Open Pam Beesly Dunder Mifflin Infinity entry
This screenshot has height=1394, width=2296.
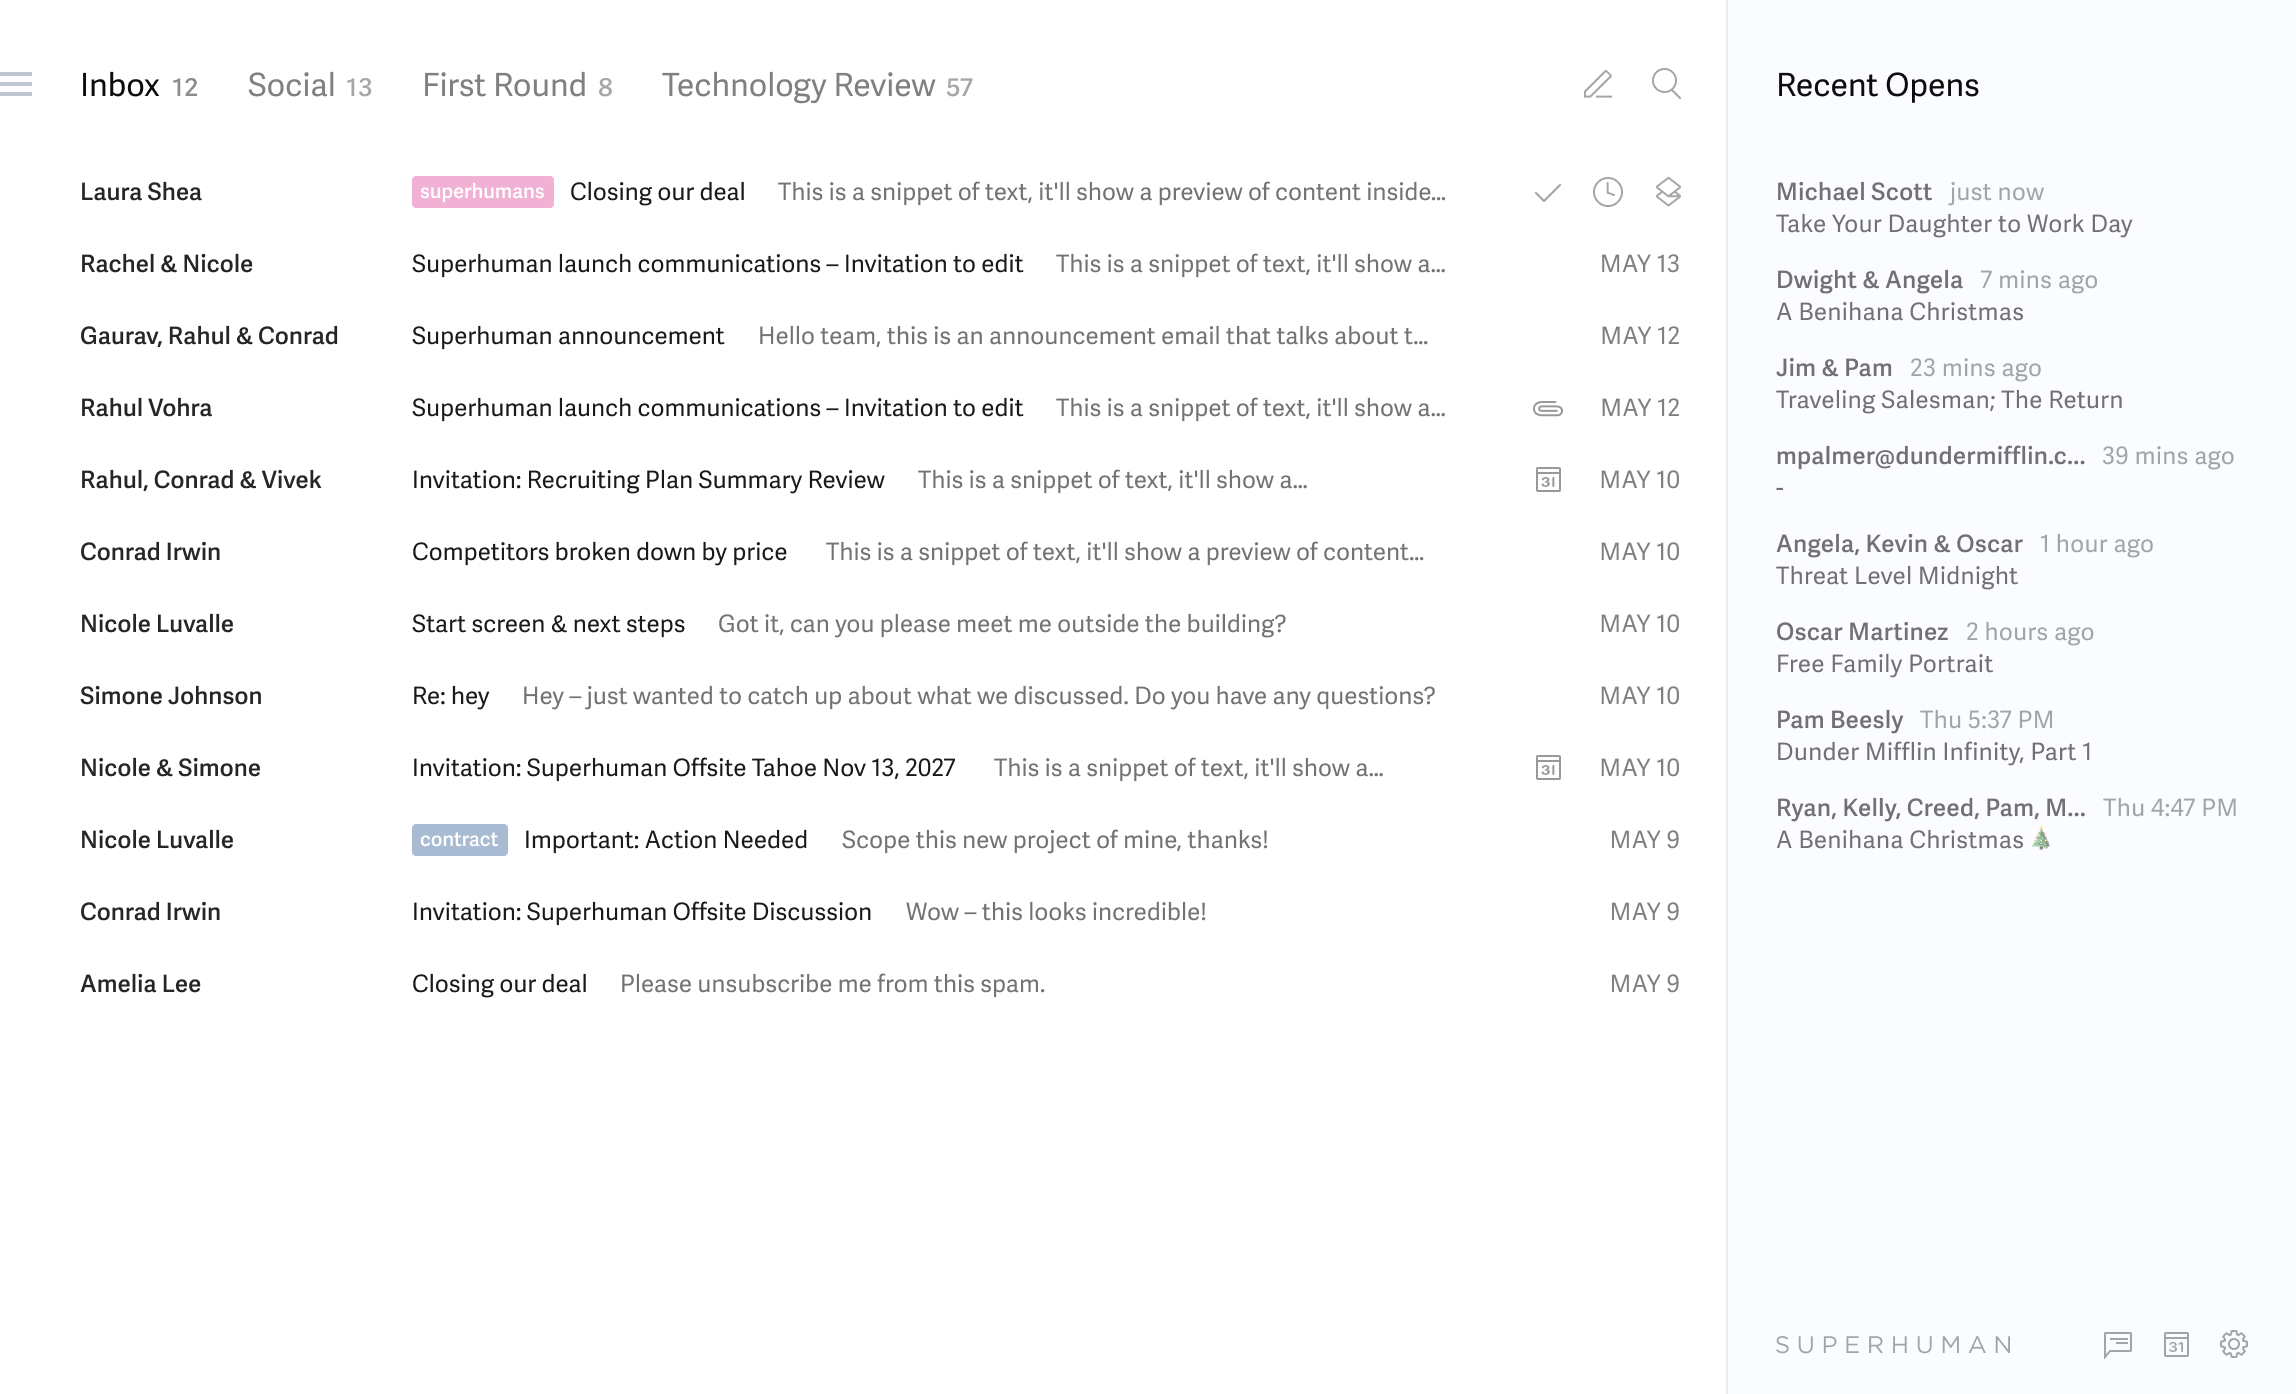(x=1934, y=736)
